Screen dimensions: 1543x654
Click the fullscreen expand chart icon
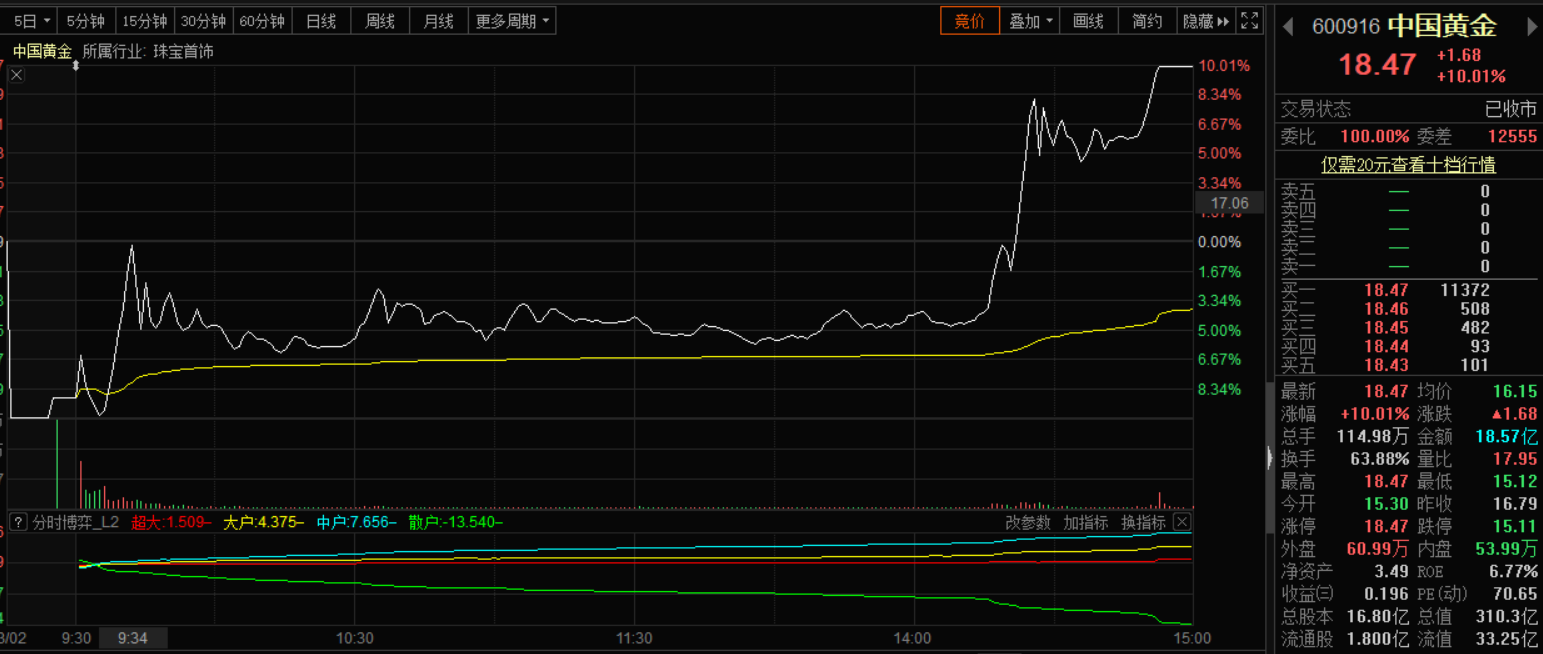[x=1250, y=21]
